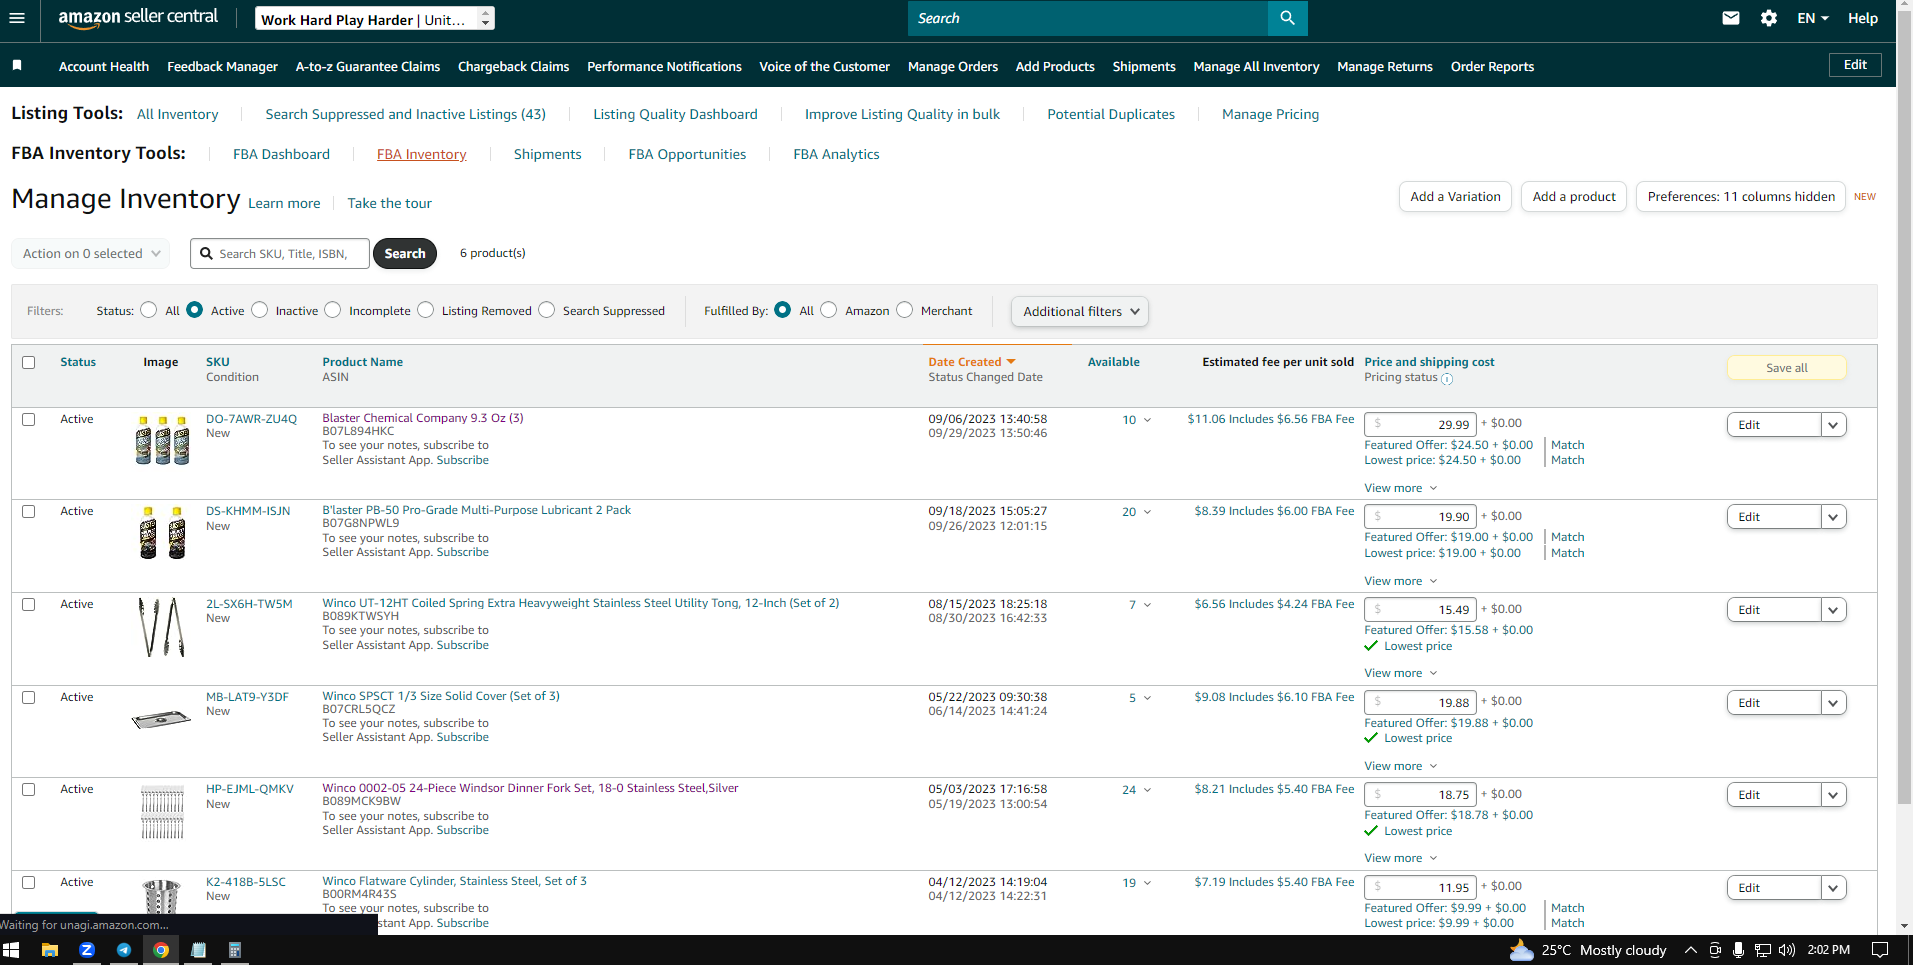
Task: Open Manage Orders menu item
Action: (953, 66)
